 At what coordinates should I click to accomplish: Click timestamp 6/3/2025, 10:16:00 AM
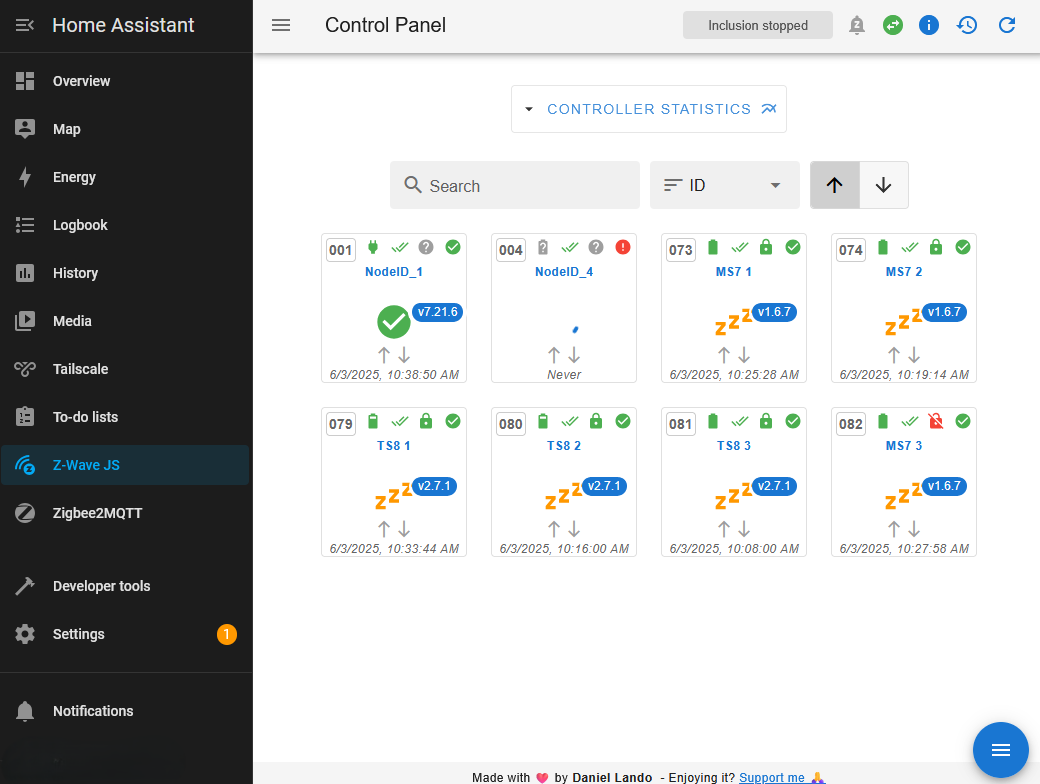click(x=564, y=549)
